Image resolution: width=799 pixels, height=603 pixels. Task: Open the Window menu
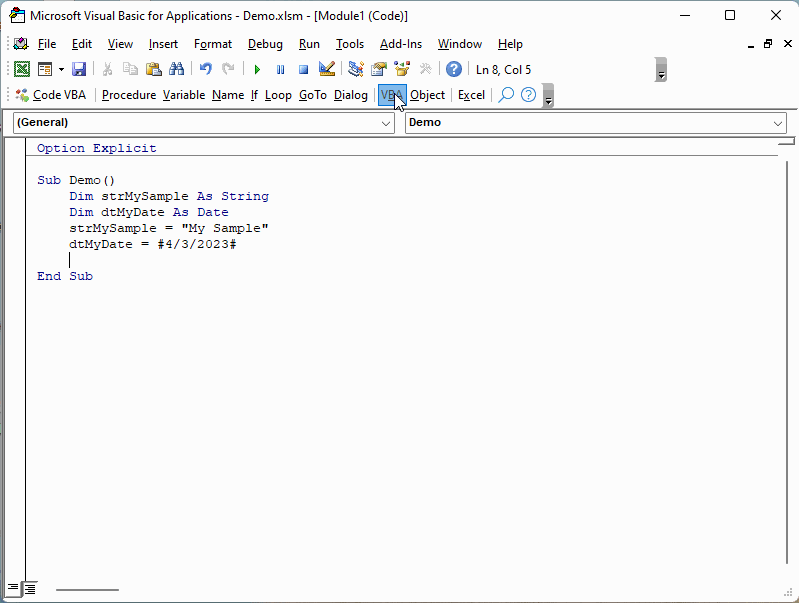[460, 44]
